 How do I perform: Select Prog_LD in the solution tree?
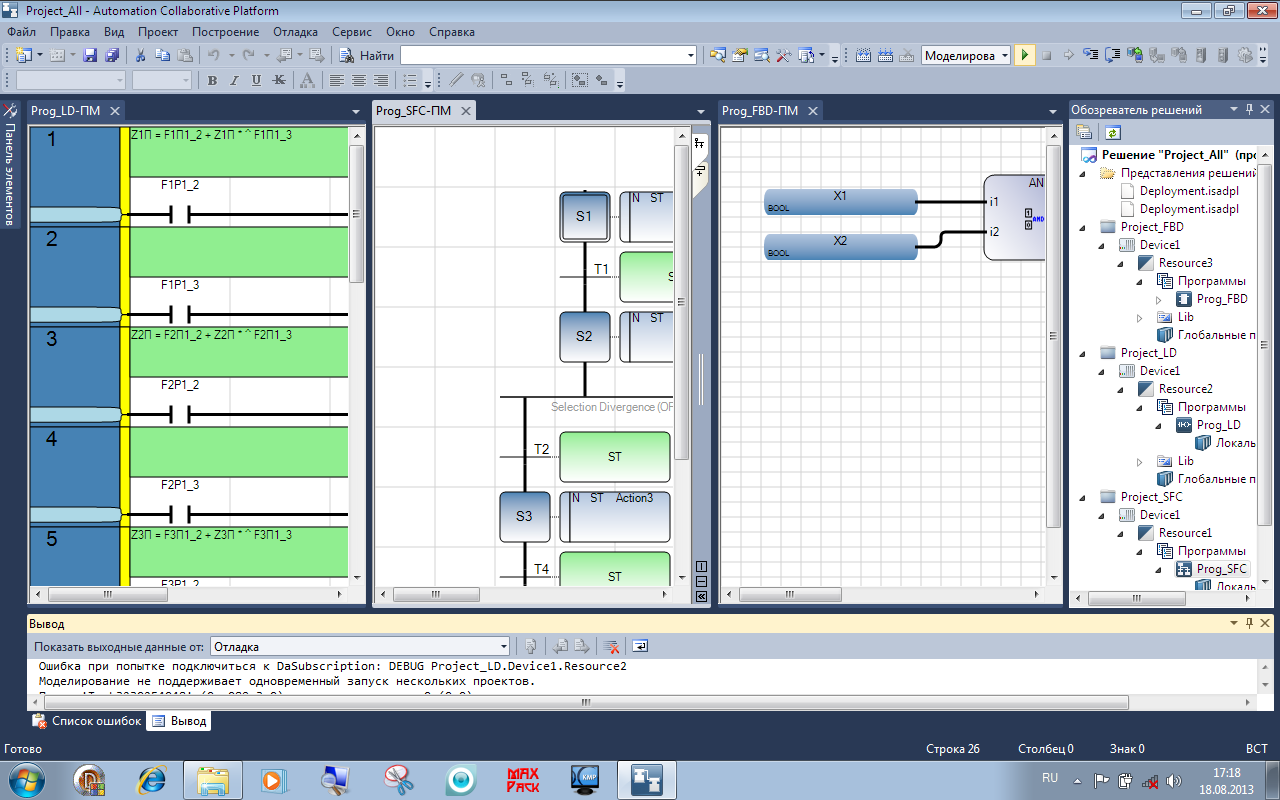click(x=1218, y=425)
